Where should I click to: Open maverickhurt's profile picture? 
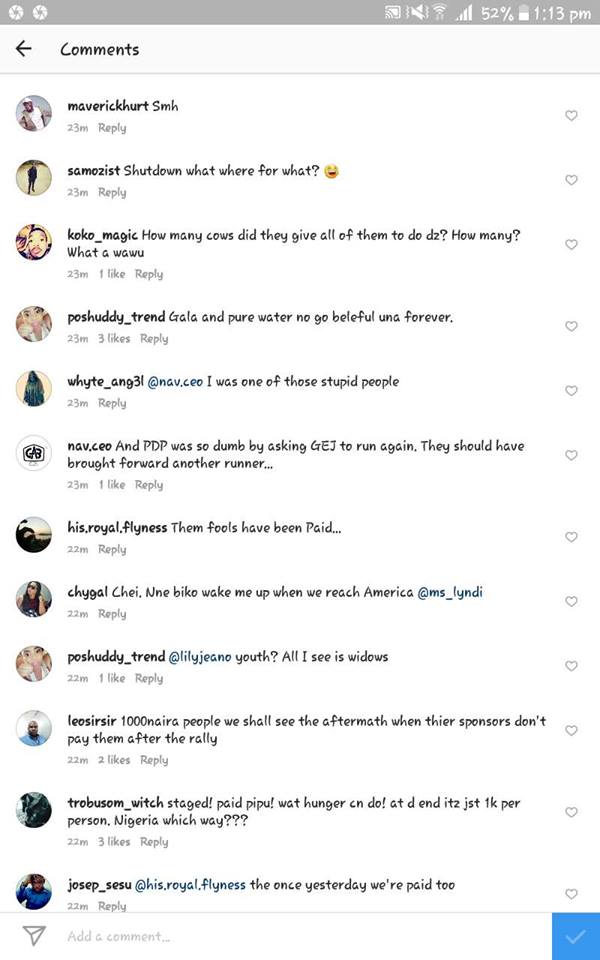[x=34, y=114]
